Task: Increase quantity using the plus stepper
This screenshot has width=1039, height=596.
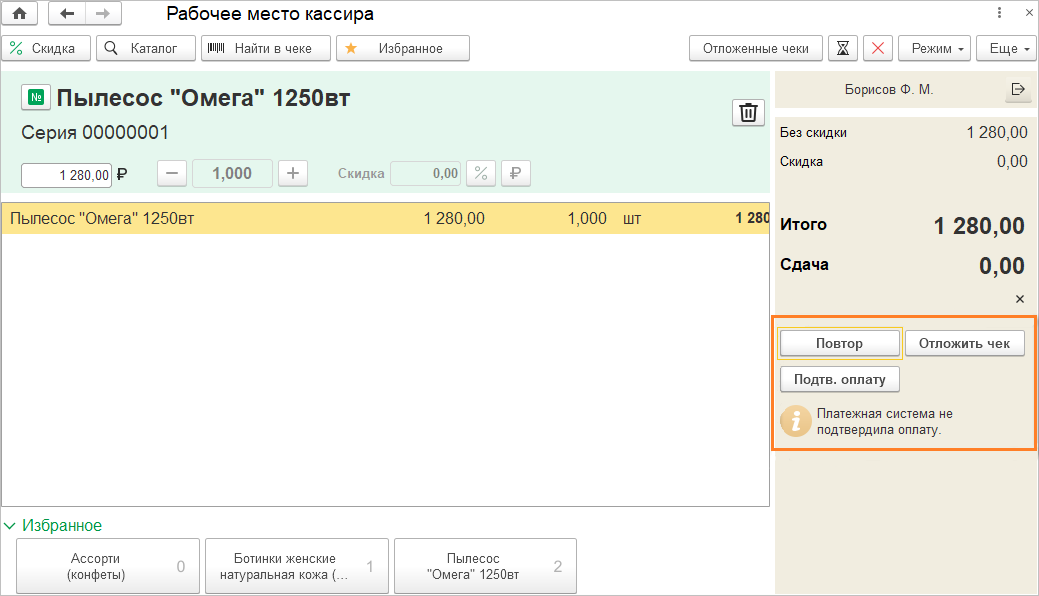Action: [292, 173]
